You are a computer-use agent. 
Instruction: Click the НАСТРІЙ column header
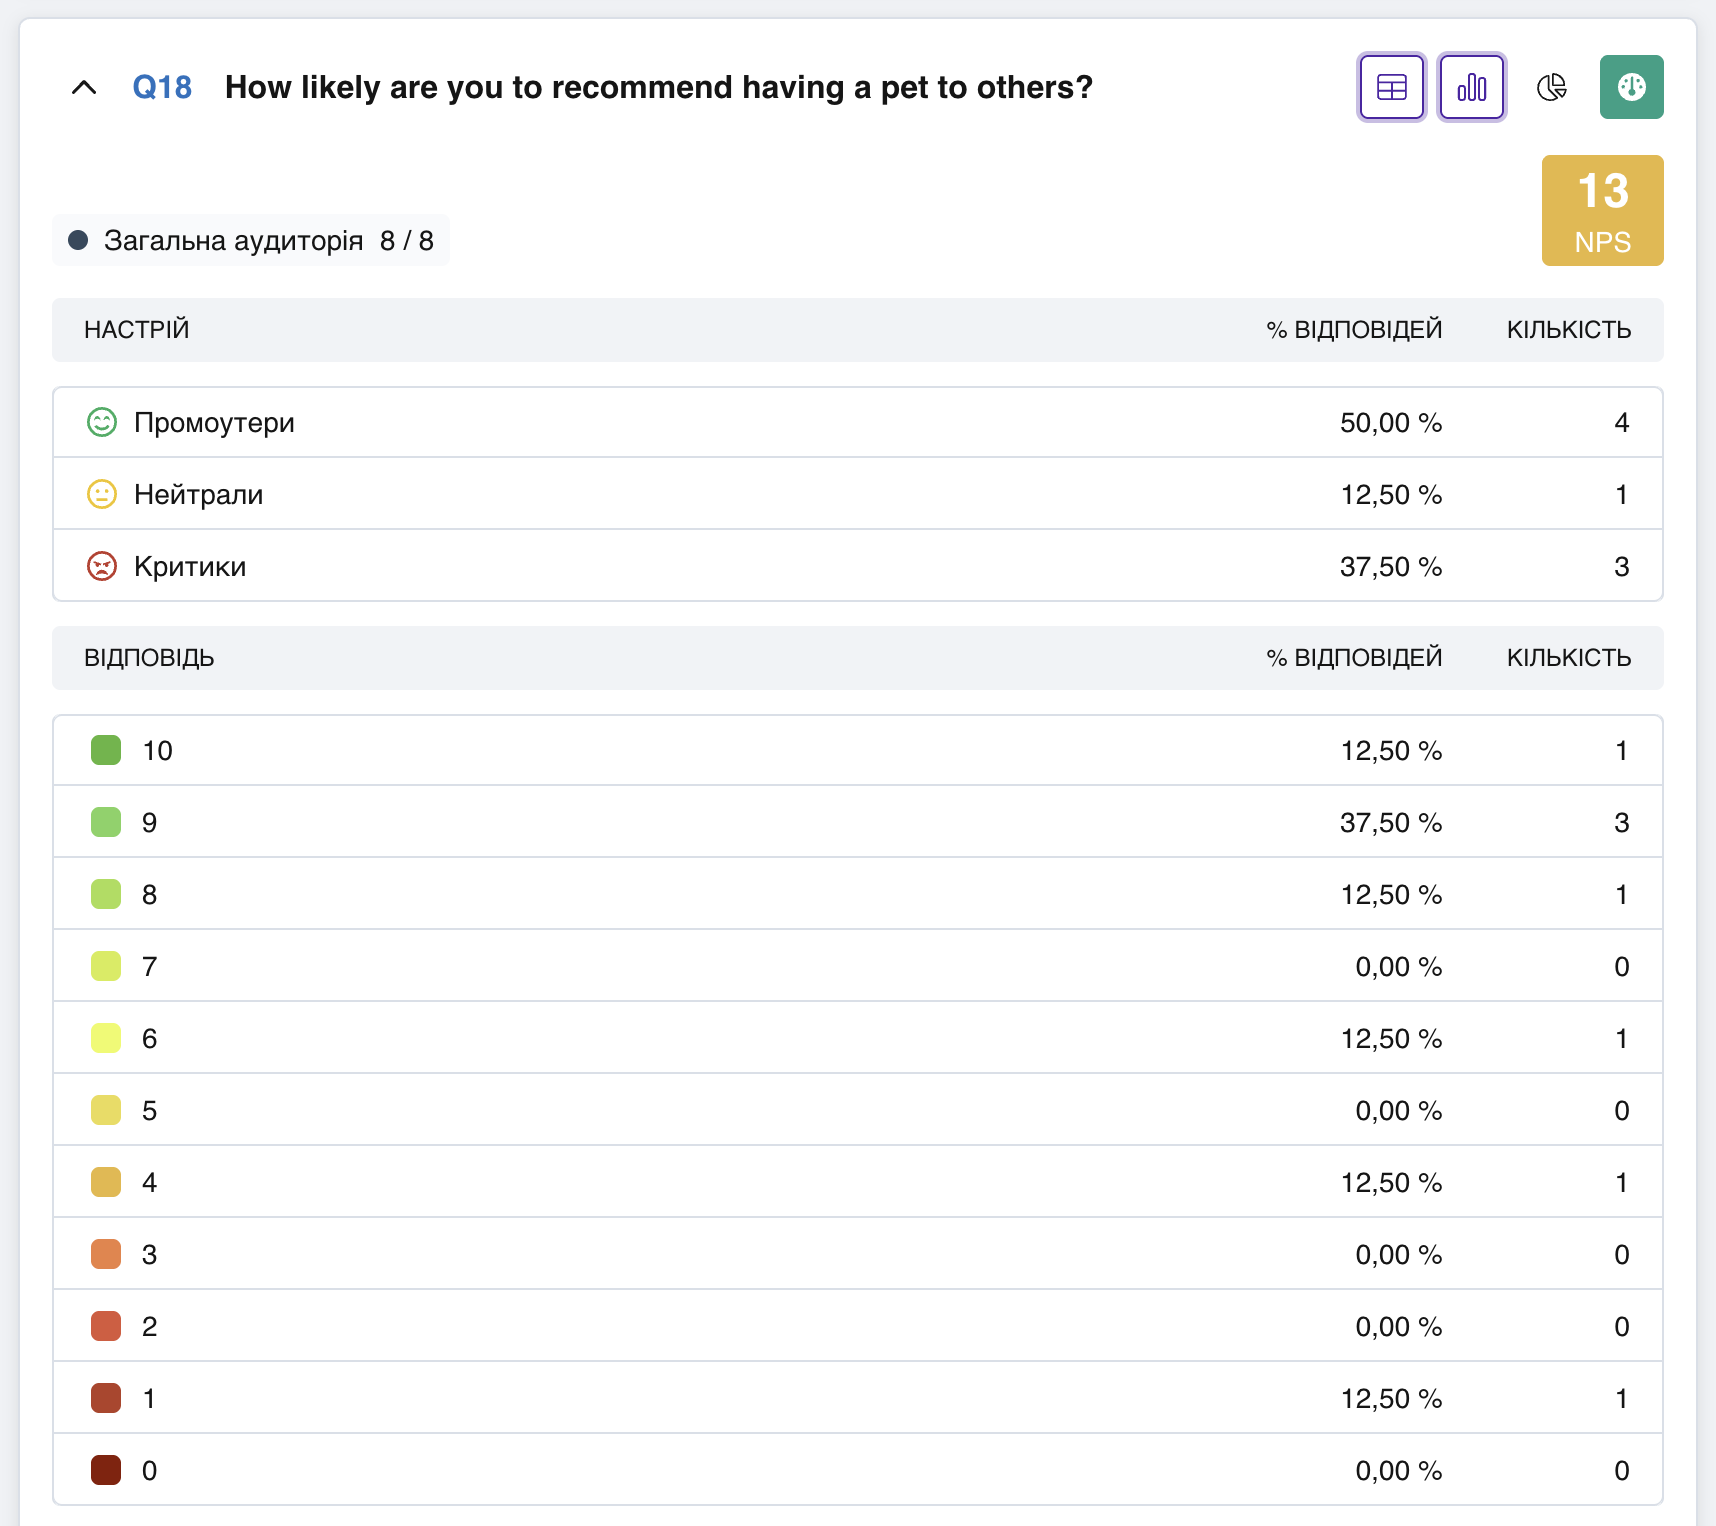[x=137, y=330]
